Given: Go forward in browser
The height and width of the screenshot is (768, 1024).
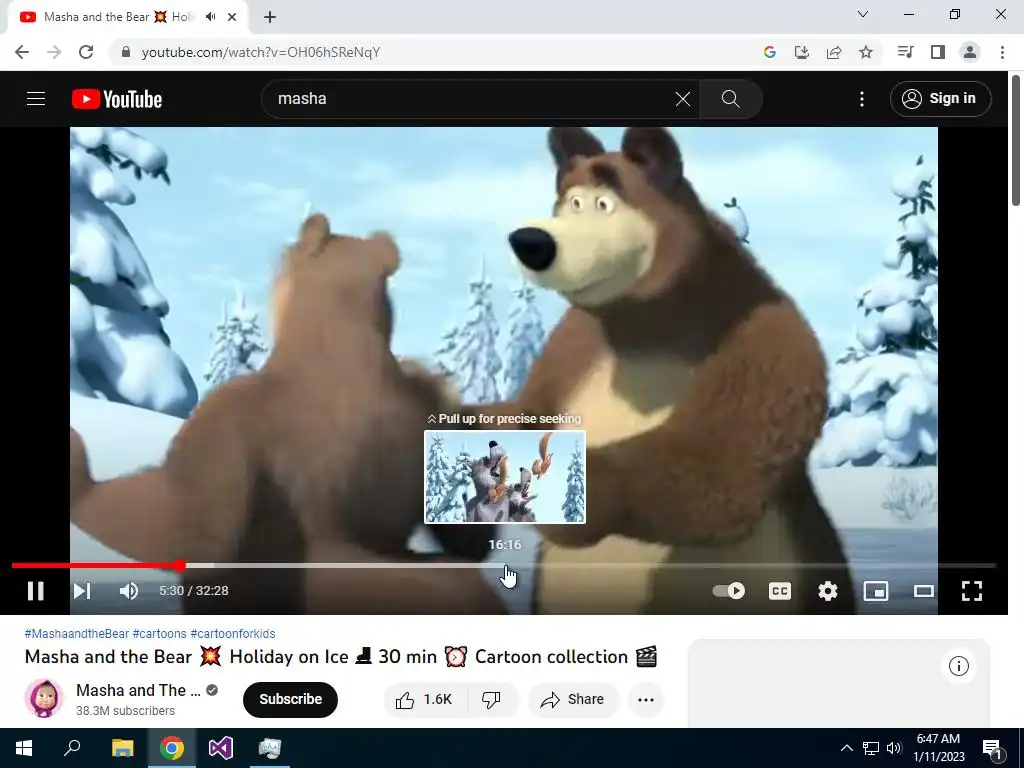Looking at the screenshot, I should 54,52.
